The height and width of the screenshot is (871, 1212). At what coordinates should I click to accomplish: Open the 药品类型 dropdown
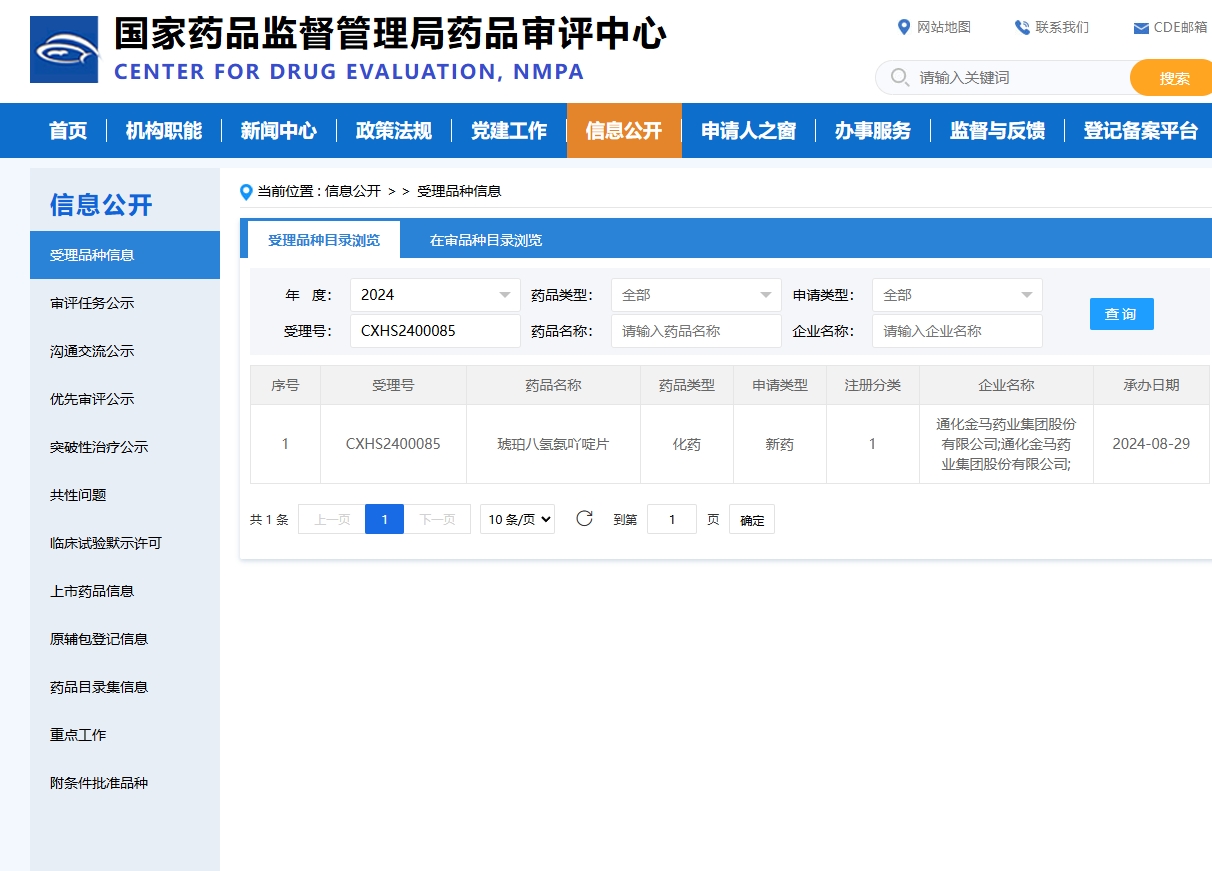[696, 295]
